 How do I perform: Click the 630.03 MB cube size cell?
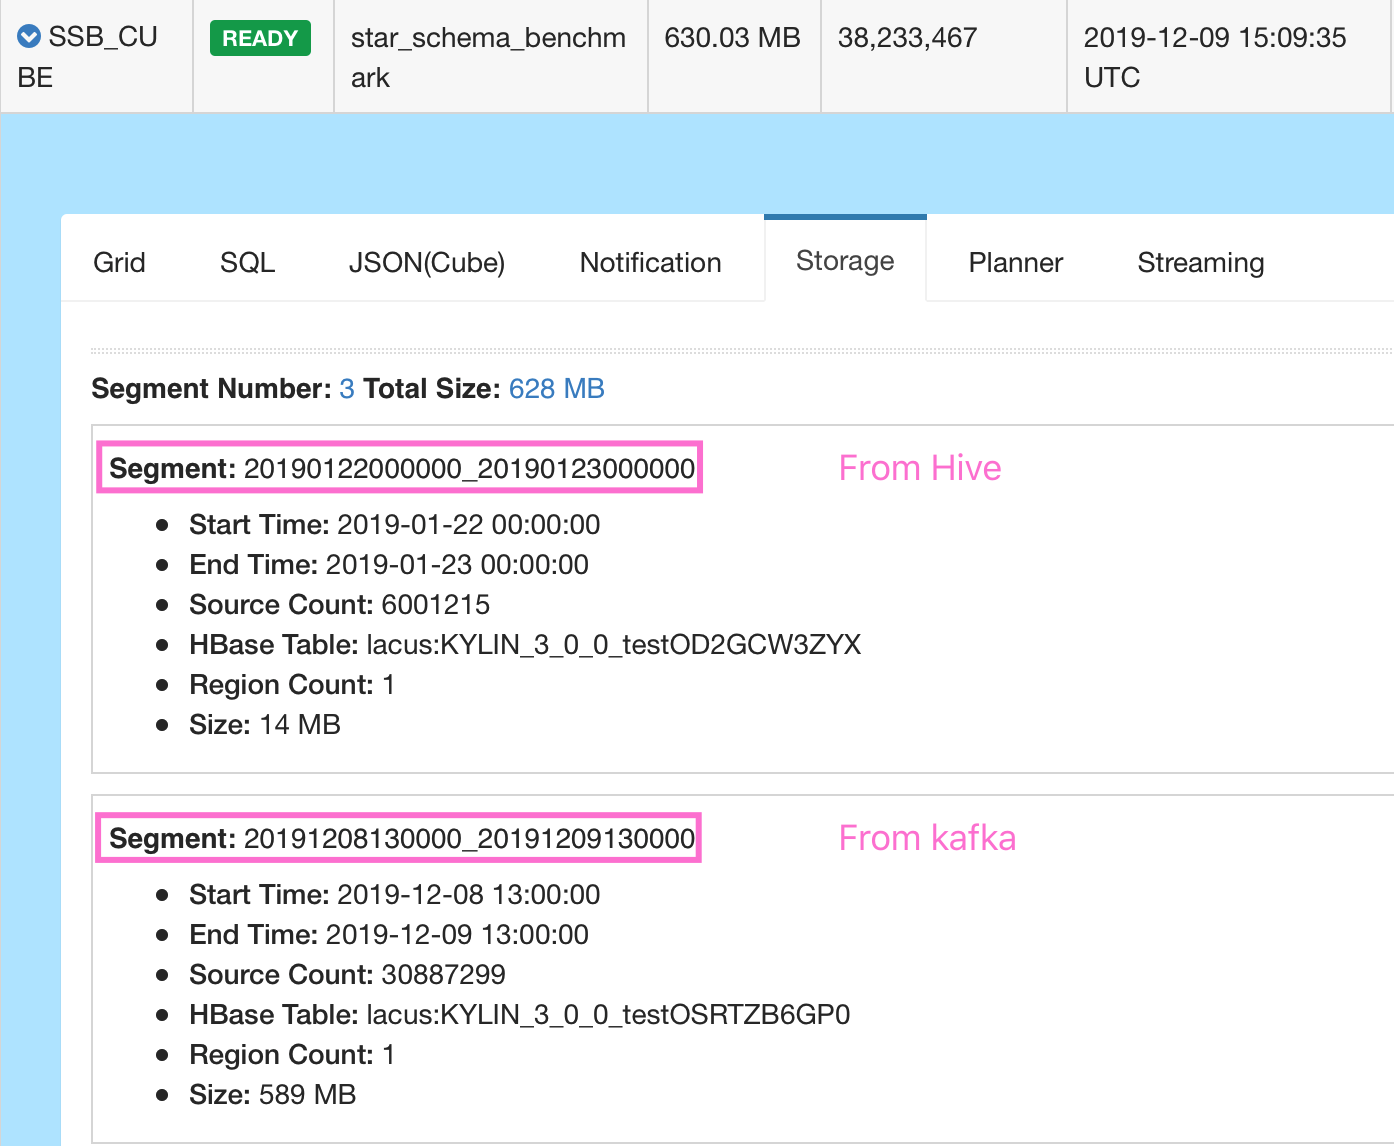click(732, 38)
